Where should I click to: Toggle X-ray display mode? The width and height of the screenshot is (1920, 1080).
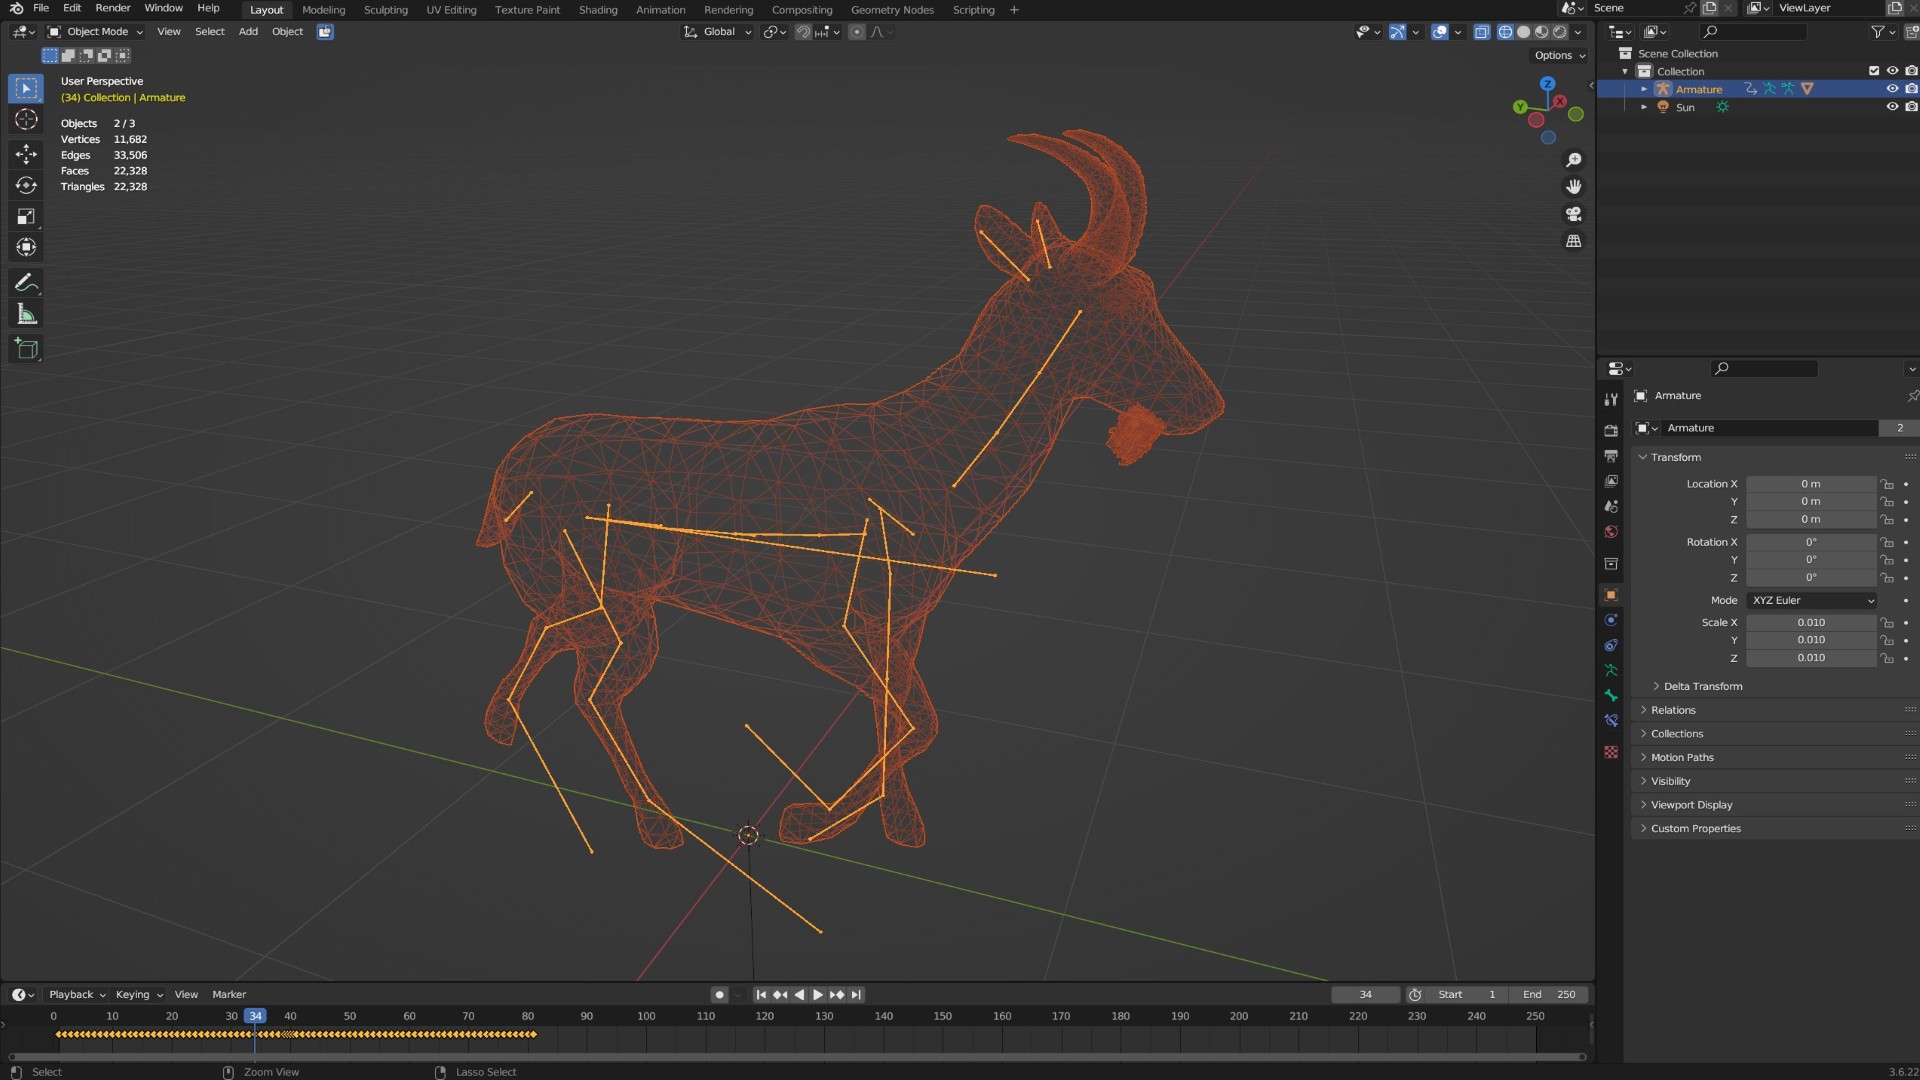[1482, 32]
